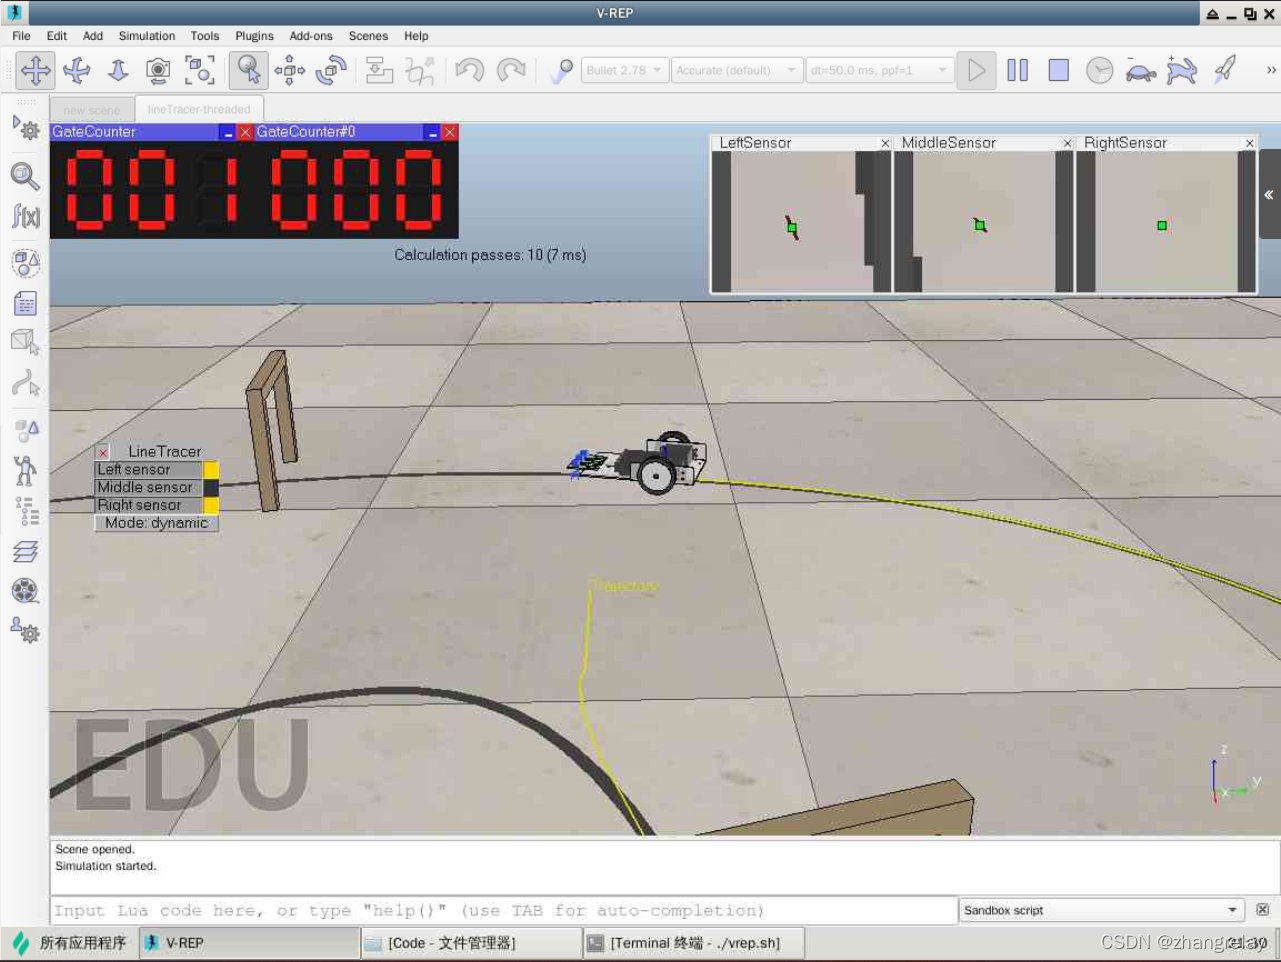1281x962 pixels.
Task: Open the Terminal vrep.sh taskbar item
Action: click(x=695, y=943)
